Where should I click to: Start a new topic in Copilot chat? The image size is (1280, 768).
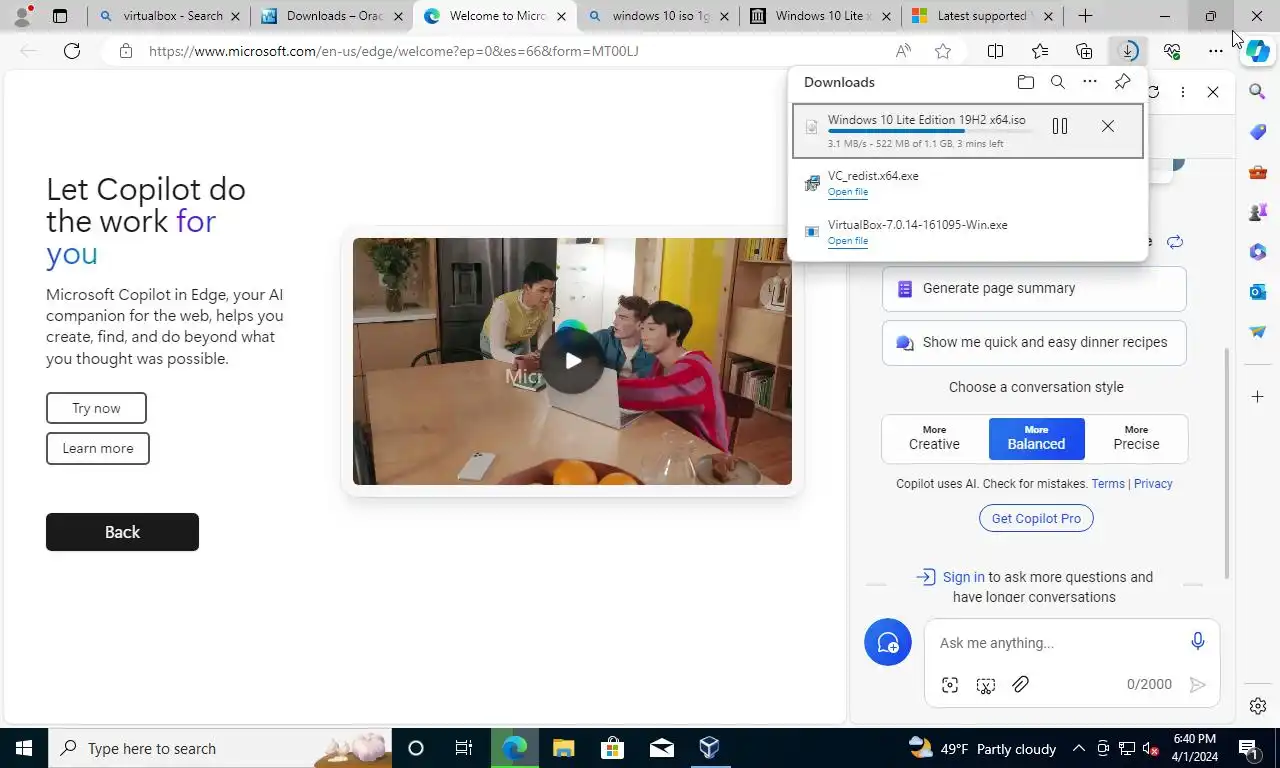point(888,642)
